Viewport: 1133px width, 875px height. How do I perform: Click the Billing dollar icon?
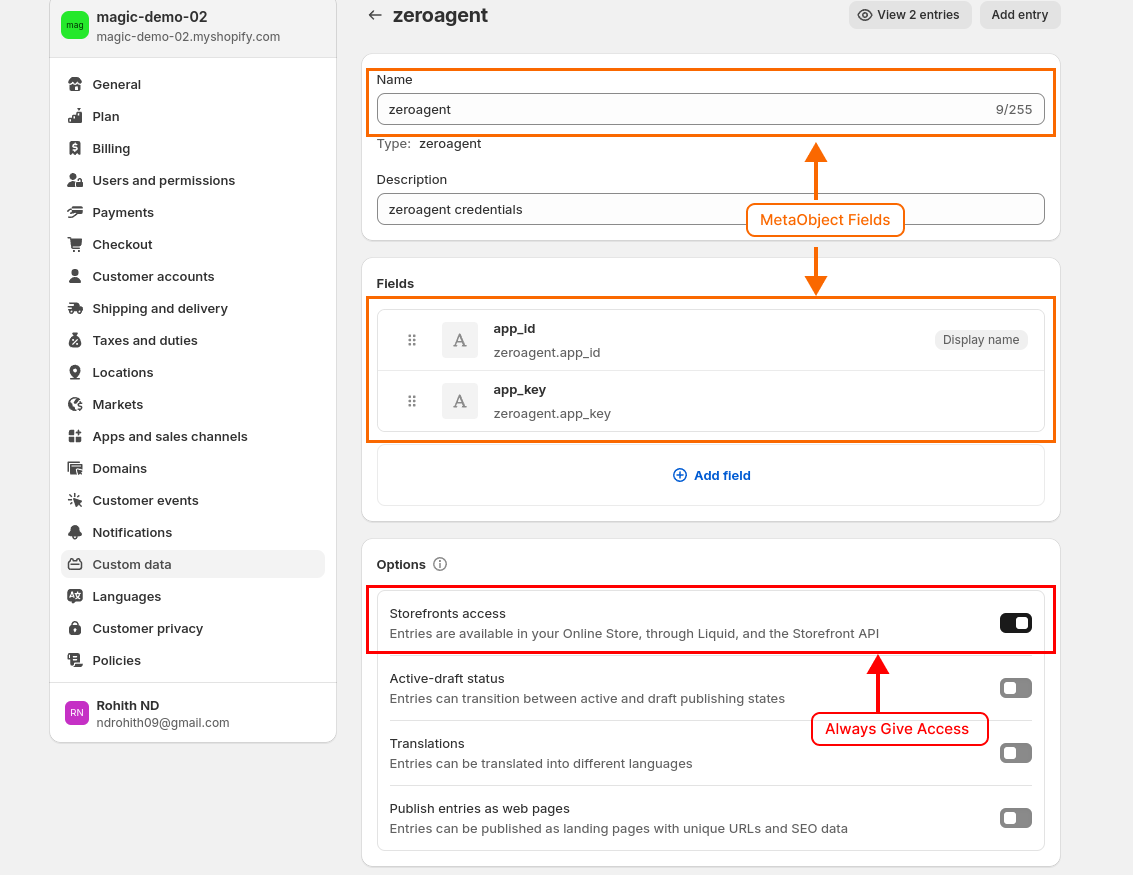(75, 148)
